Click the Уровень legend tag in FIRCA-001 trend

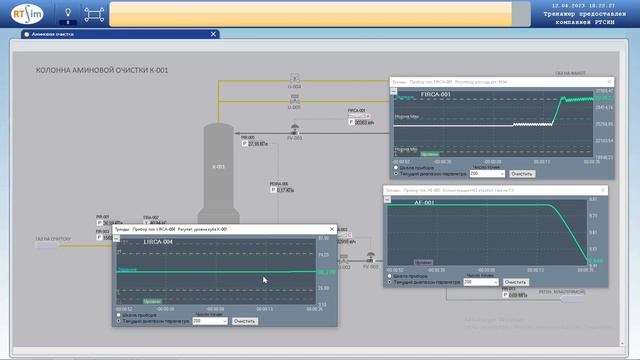click(x=429, y=154)
